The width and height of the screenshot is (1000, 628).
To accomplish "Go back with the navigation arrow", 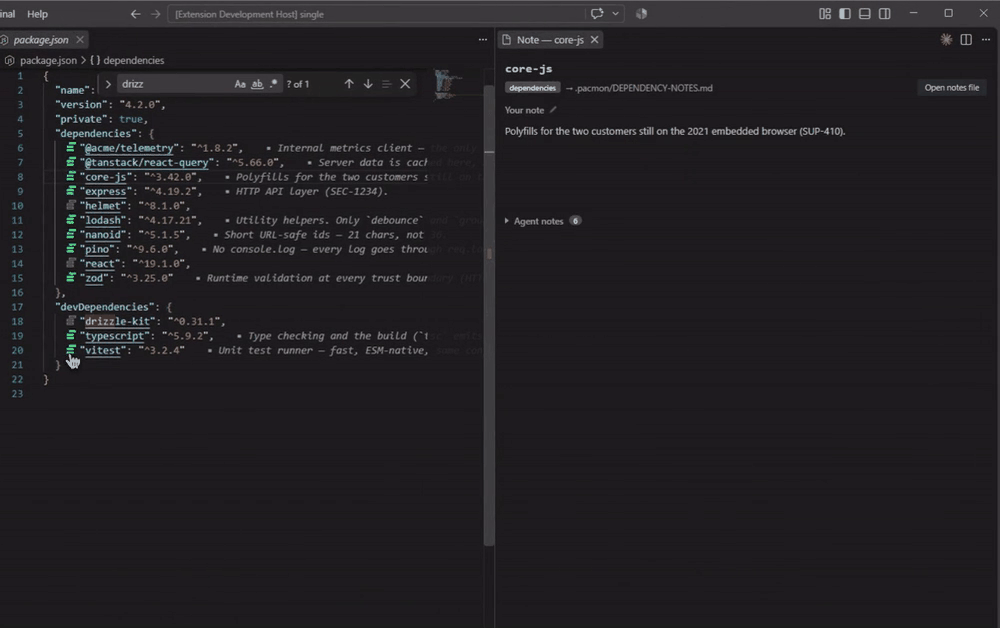I will 135,14.
